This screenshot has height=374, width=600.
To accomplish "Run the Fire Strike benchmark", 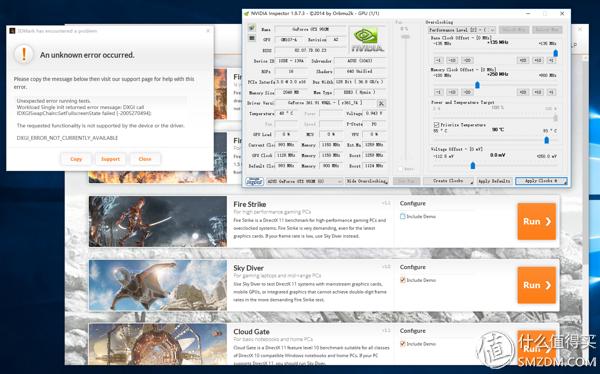I will [536, 221].
